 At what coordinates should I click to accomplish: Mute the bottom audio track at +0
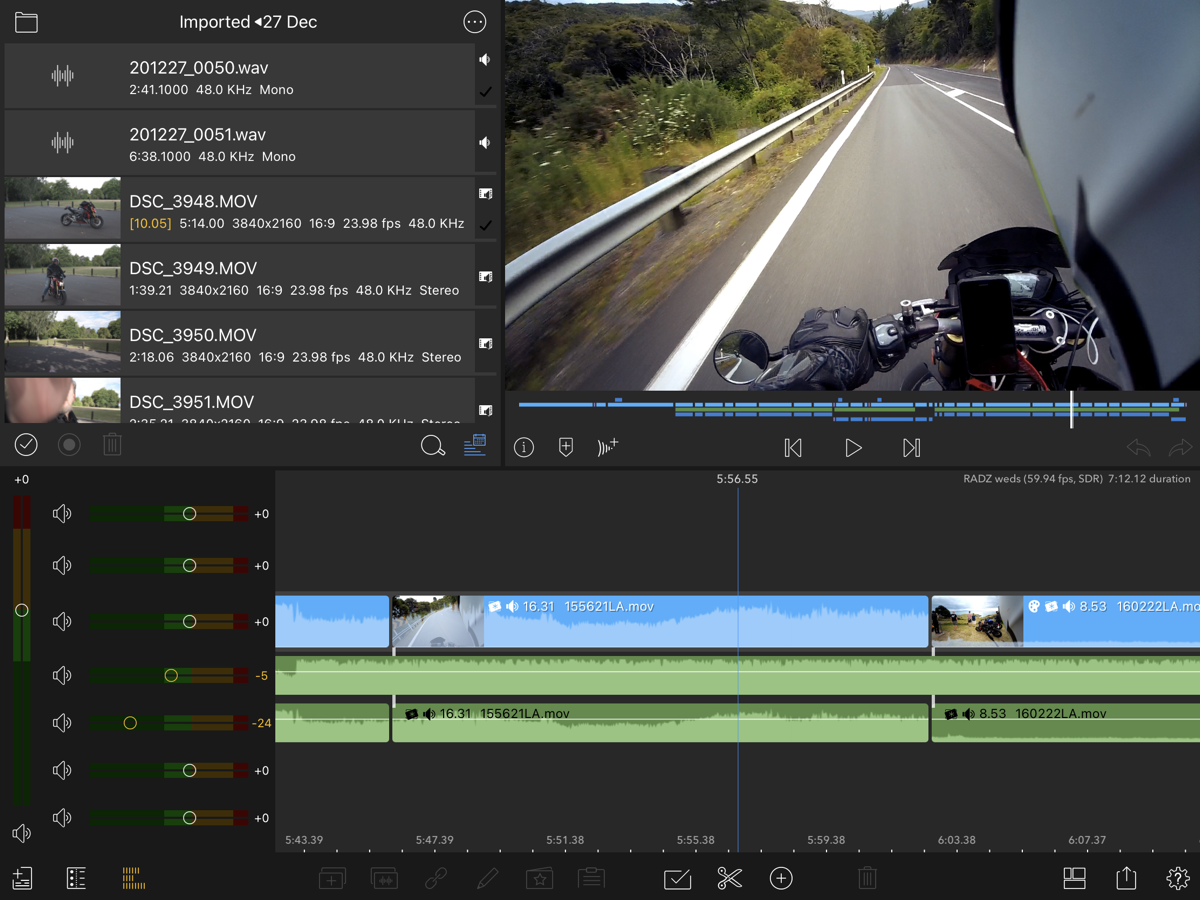click(x=62, y=818)
